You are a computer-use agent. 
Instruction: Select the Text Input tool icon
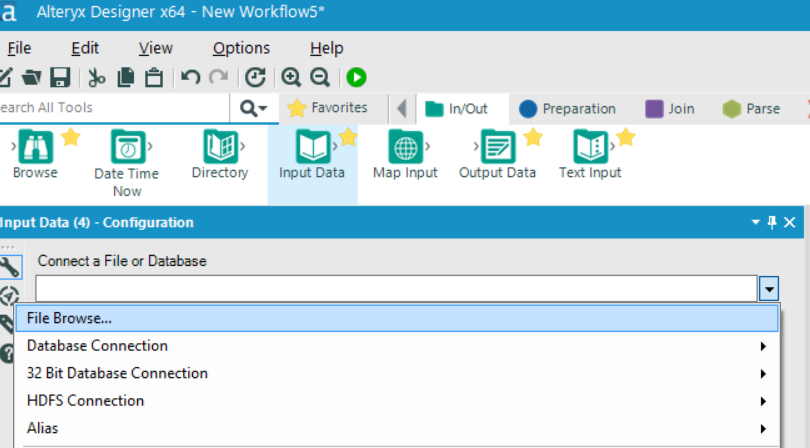590,147
